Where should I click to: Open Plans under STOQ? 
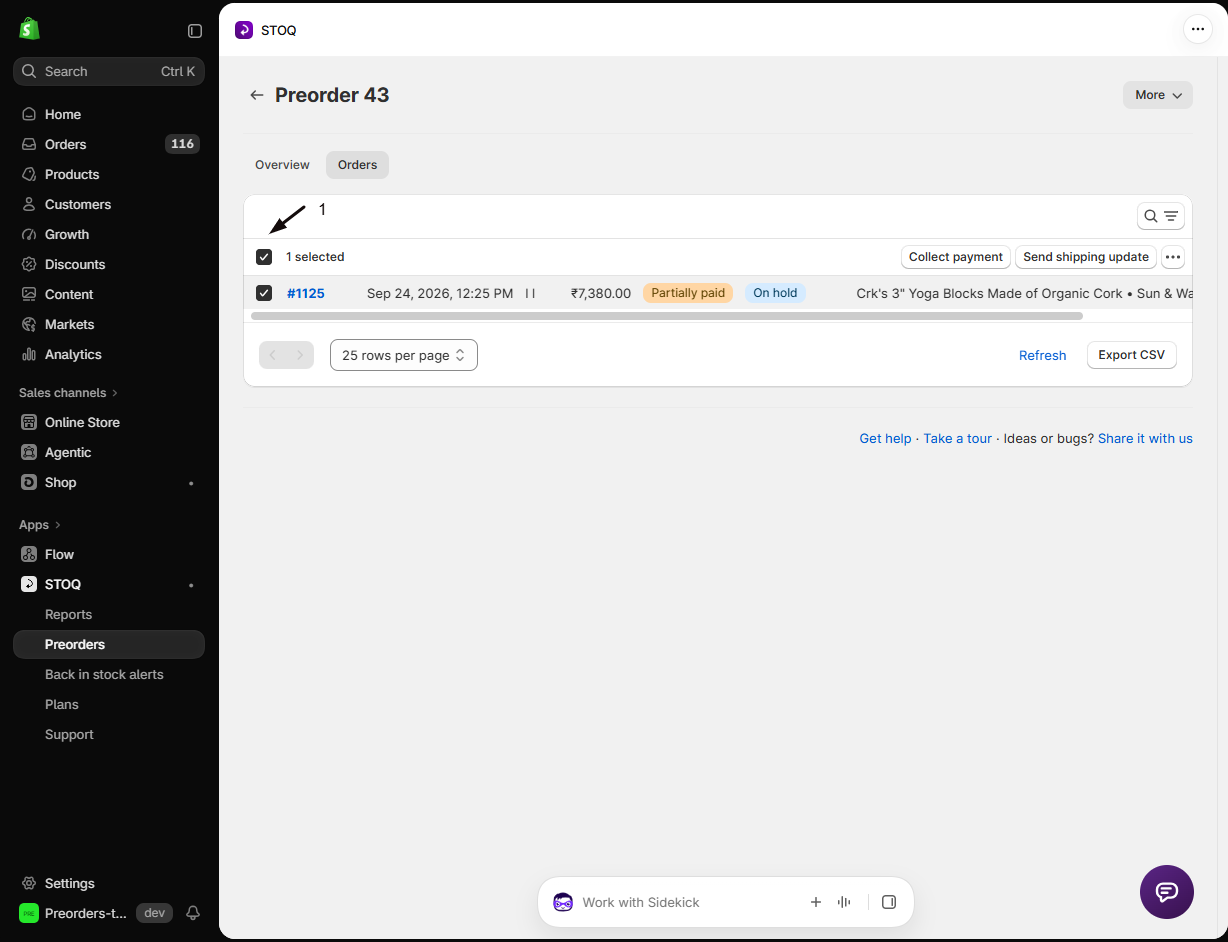61,704
